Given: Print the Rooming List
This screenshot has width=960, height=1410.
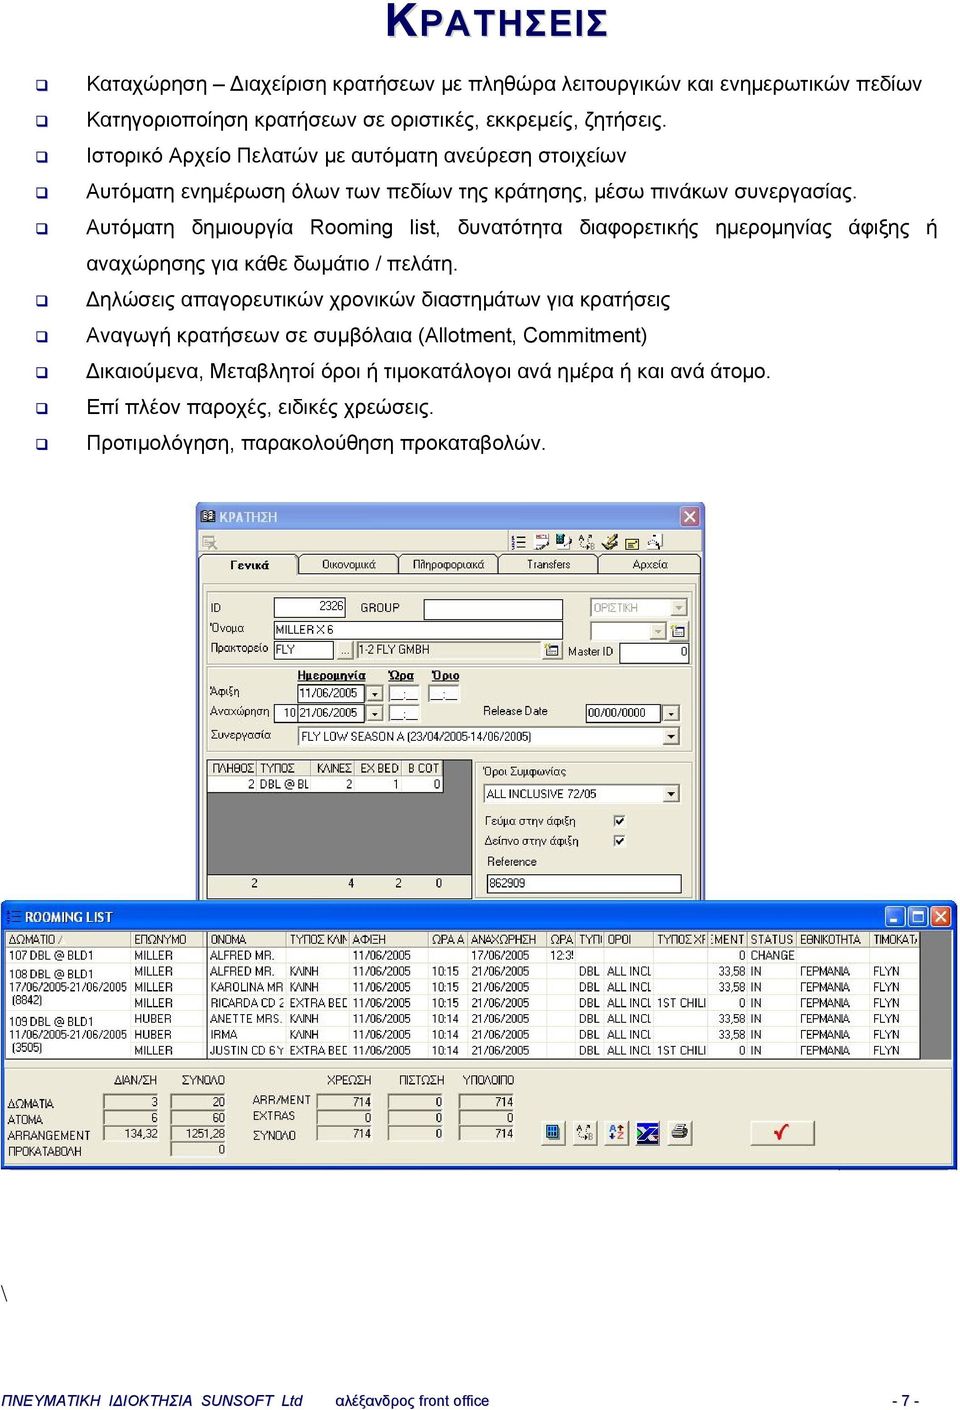Looking at the screenshot, I should [680, 1132].
